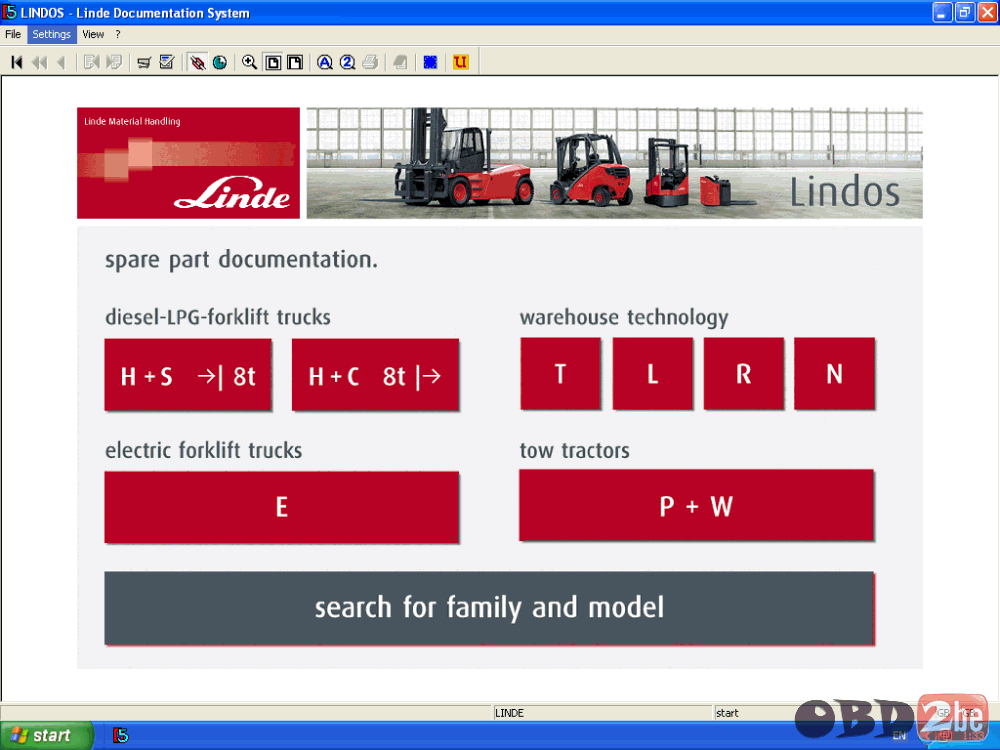Click the 'start' status bar field
The height and width of the screenshot is (750, 1000).
point(756,713)
